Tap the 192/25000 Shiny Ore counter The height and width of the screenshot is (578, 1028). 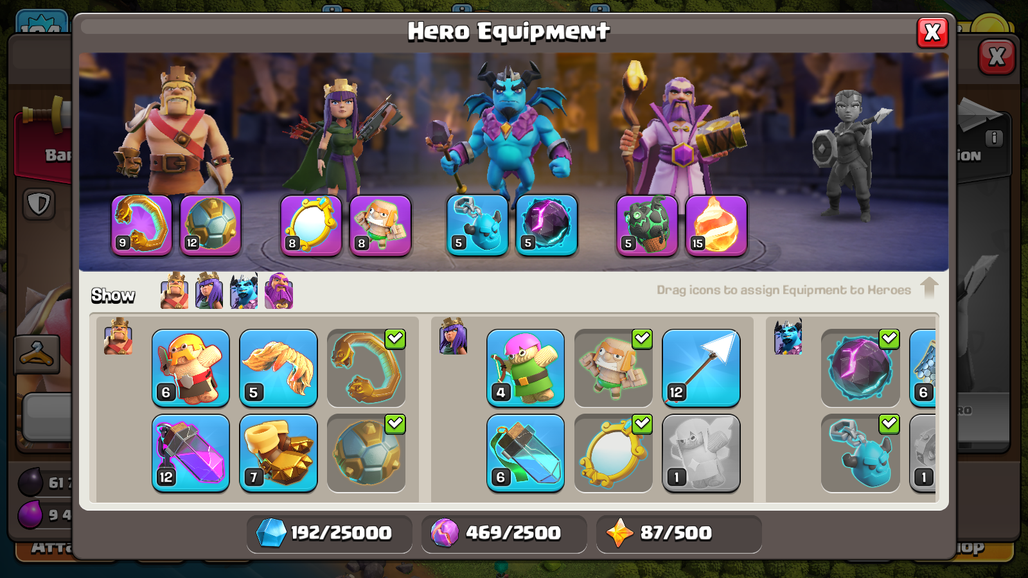[330, 533]
